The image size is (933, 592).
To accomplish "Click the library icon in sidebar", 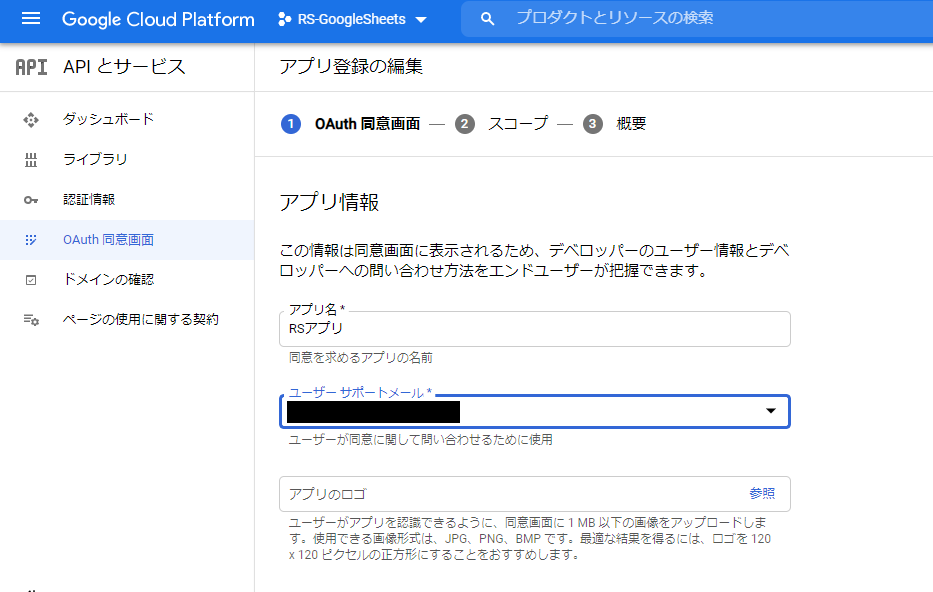I will 31,160.
